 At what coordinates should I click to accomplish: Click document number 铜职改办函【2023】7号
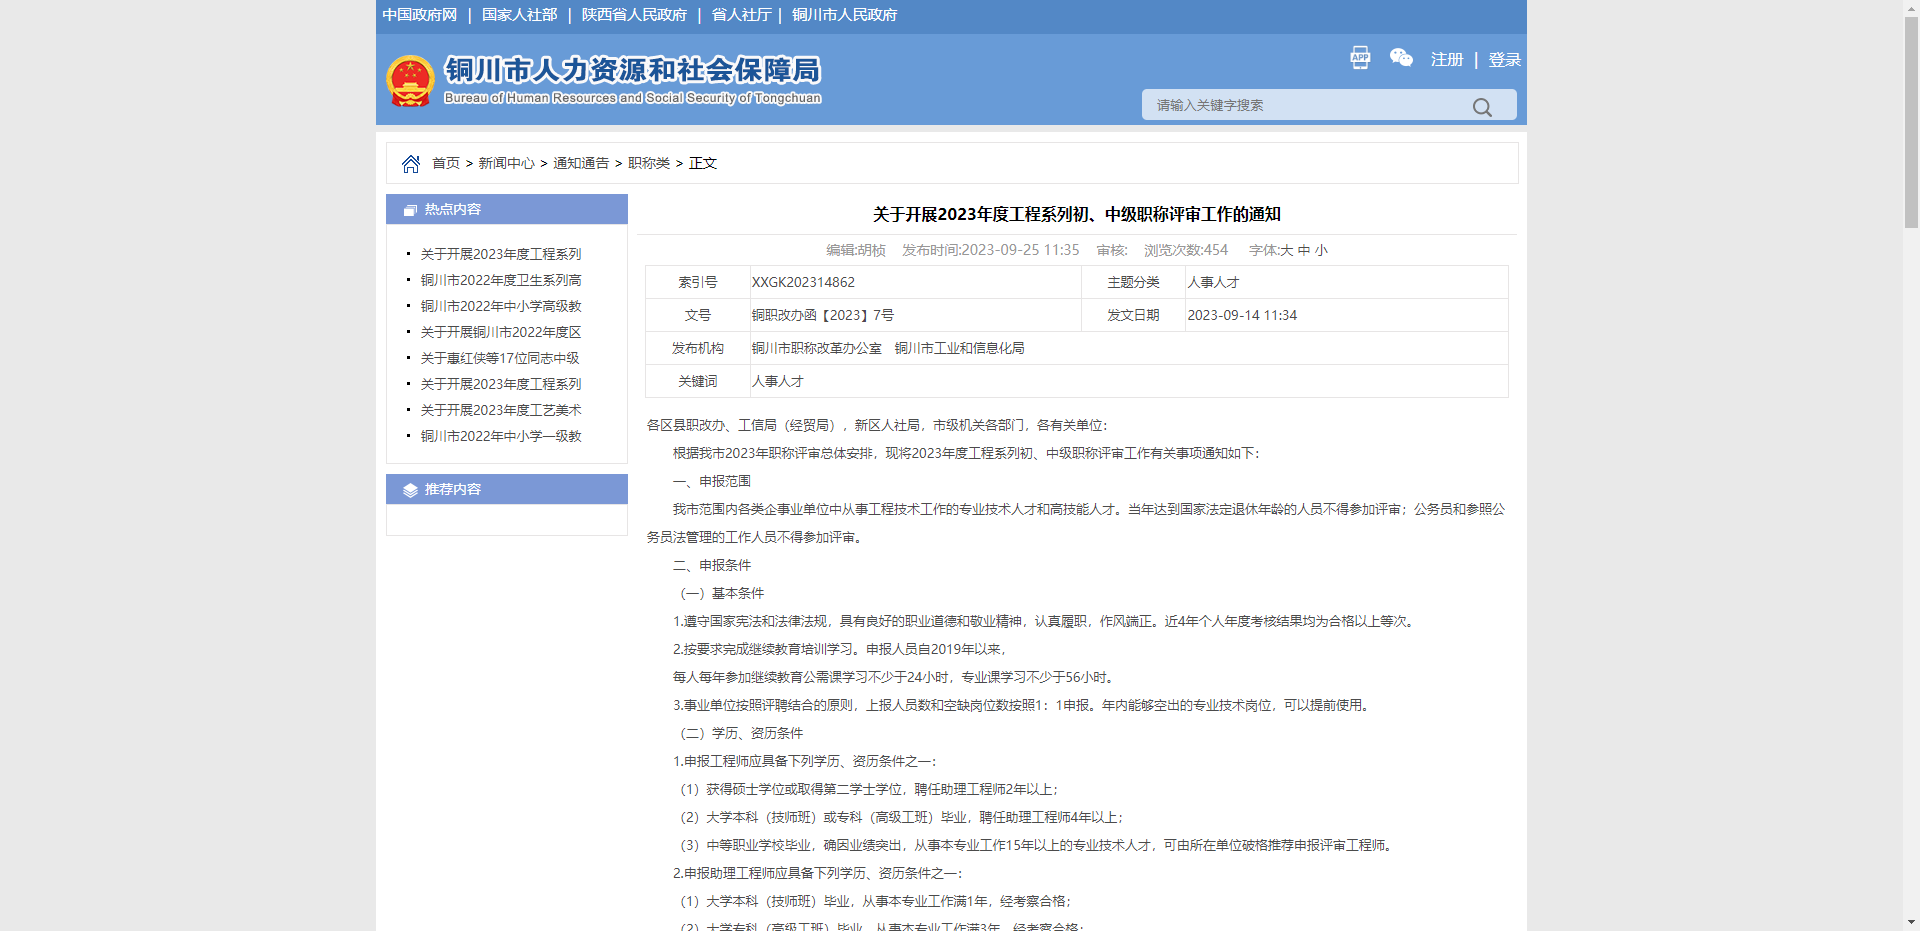823,315
